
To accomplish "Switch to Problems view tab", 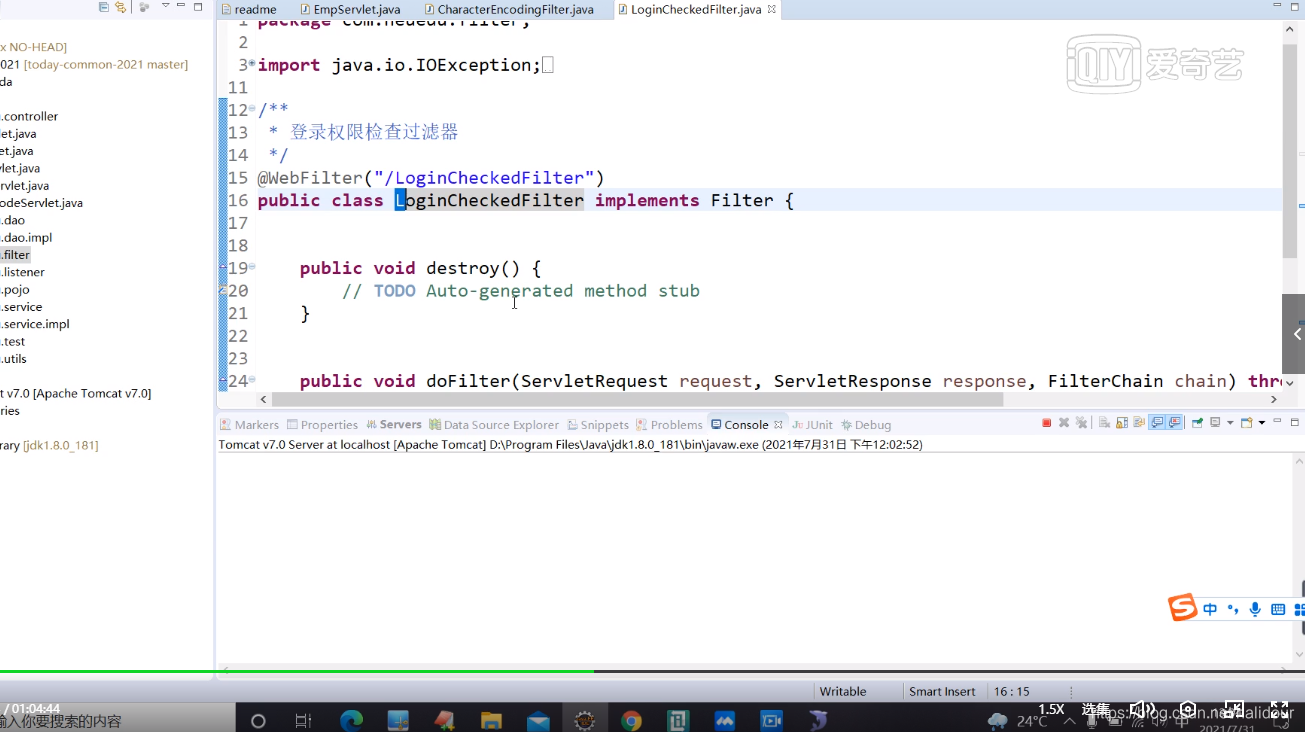I will coord(669,424).
